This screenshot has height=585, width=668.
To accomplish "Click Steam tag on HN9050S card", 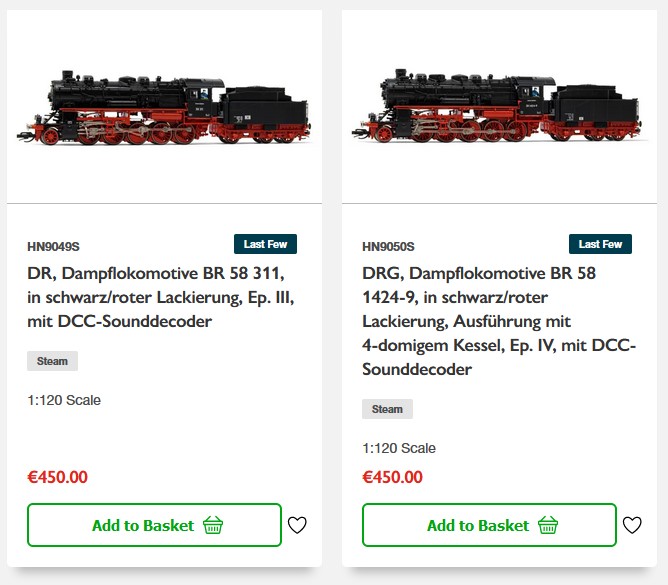I will pos(387,409).
